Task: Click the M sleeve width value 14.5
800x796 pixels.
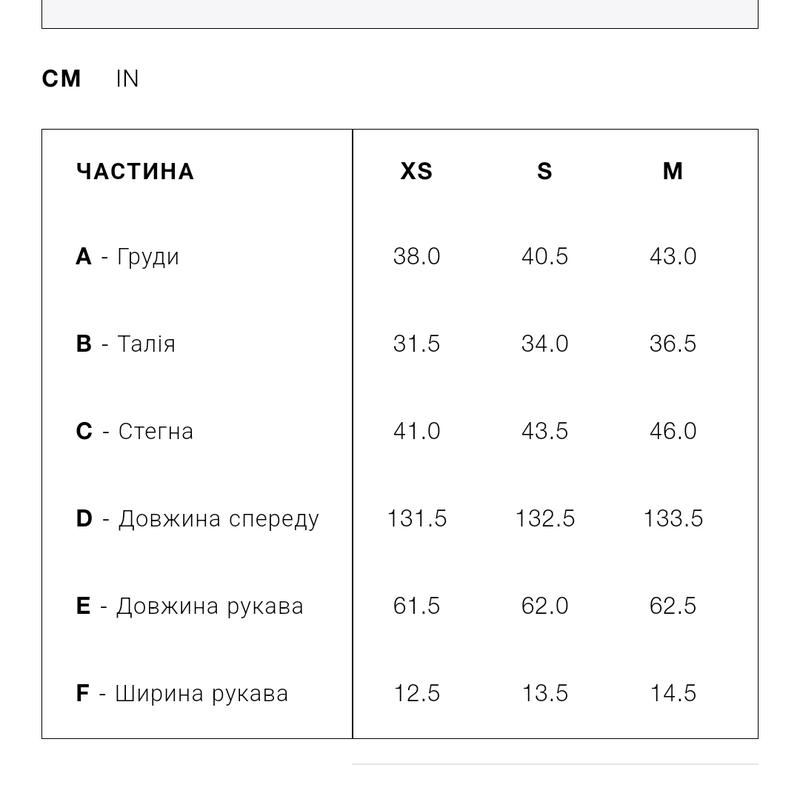Action: (x=672, y=694)
